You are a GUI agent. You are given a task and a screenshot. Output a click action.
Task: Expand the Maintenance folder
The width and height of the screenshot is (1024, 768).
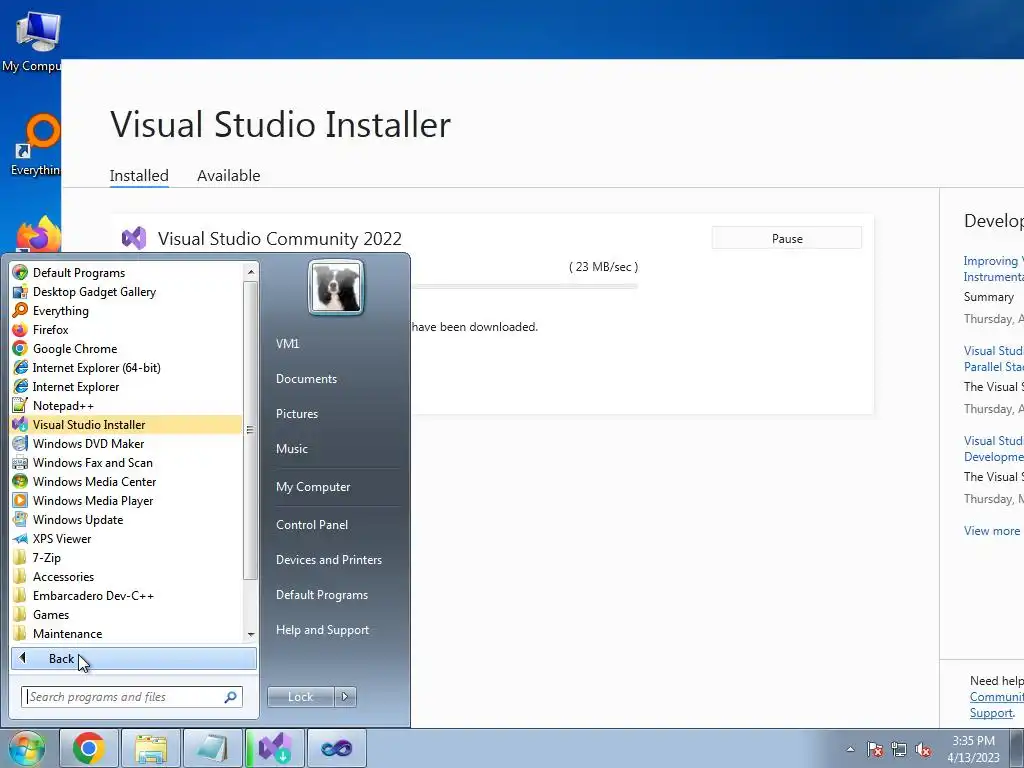point(126,633)
